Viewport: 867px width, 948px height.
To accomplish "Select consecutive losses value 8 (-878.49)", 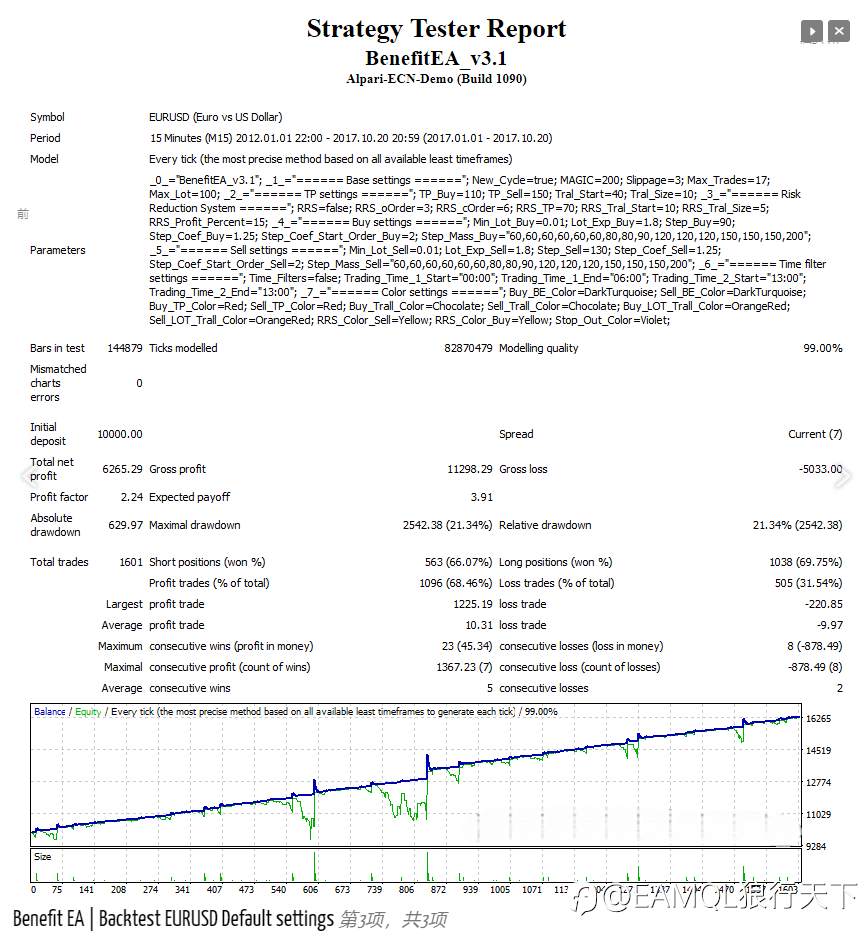I will pyautogui.click(x=814, y=646).
